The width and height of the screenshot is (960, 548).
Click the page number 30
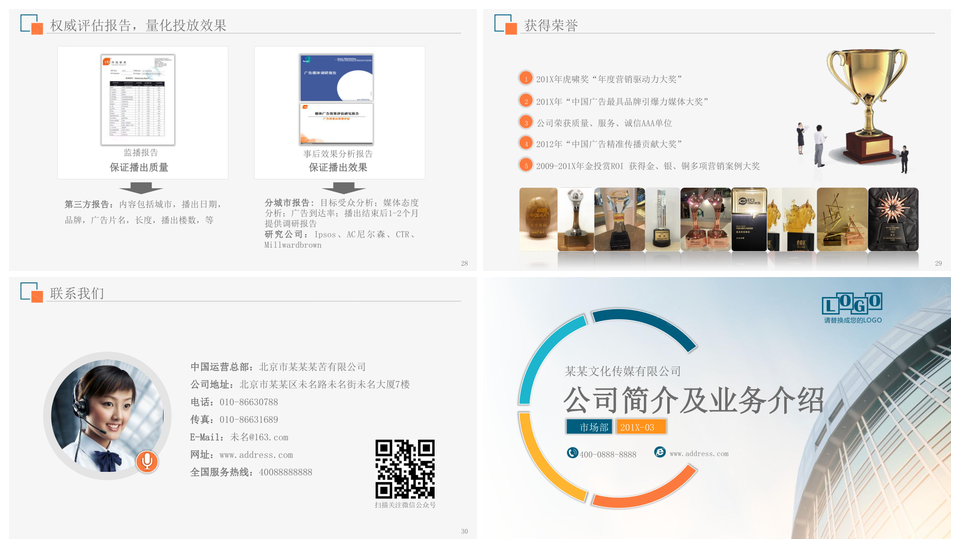point(464,531)
